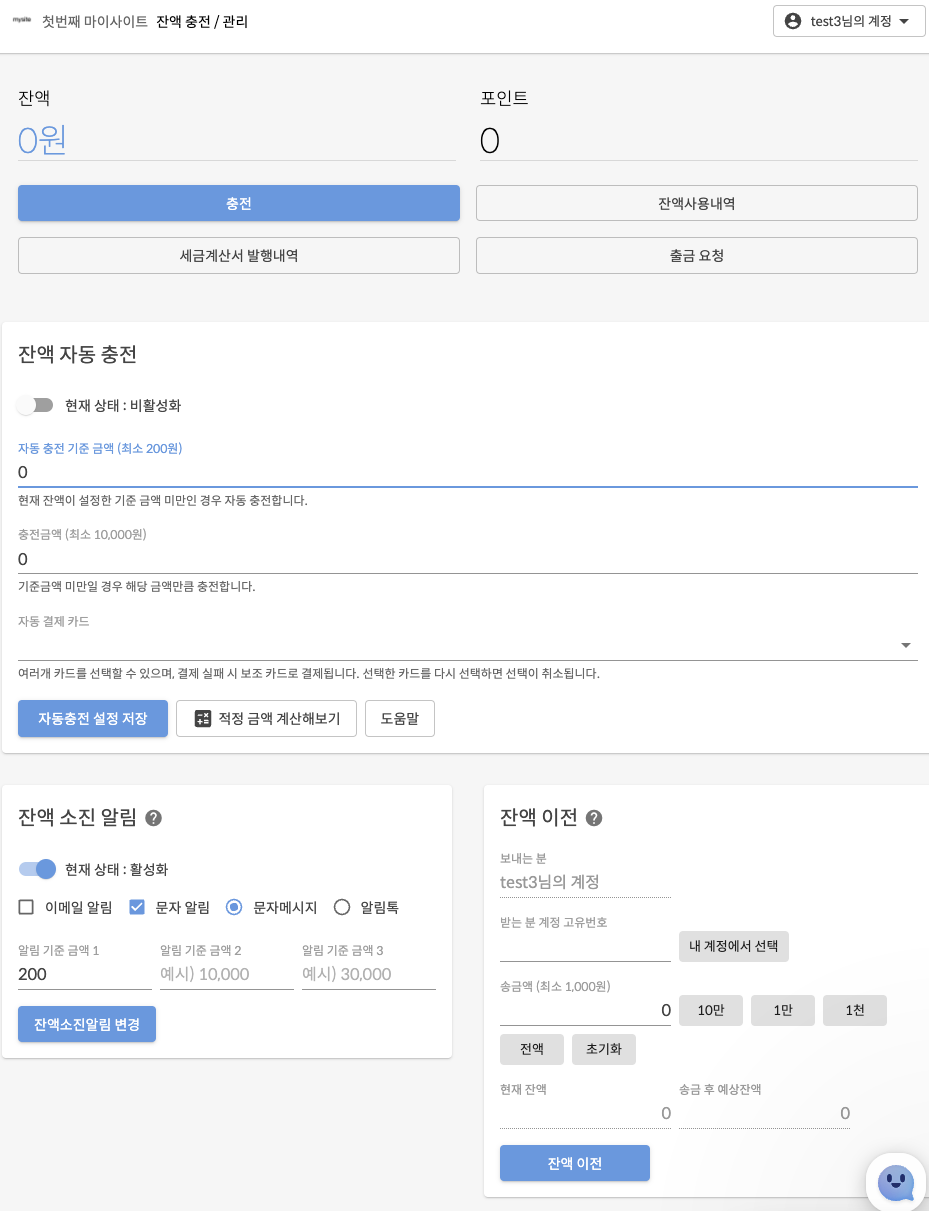
Task: Click help icon beside 잔액 이전
Action: (593, 818)
